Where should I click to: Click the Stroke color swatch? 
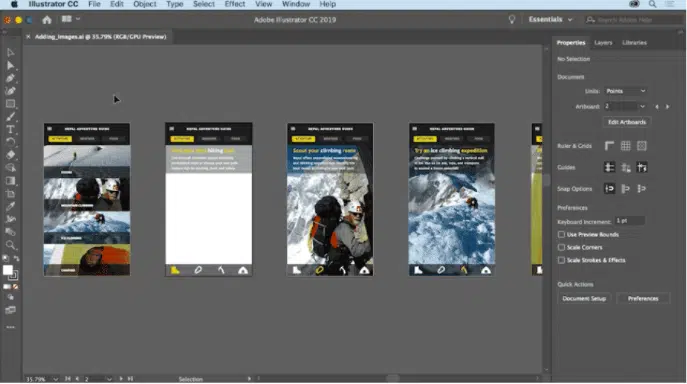[14, 276]
